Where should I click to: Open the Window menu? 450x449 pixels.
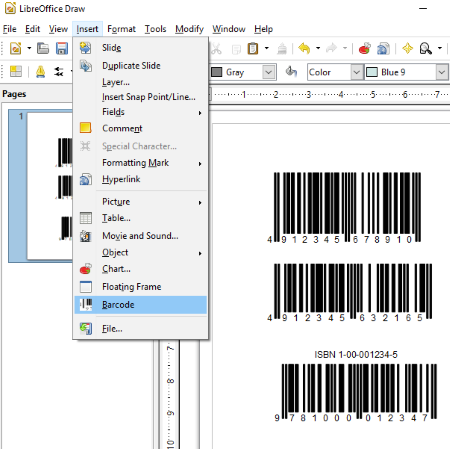(x=229, y=29)
